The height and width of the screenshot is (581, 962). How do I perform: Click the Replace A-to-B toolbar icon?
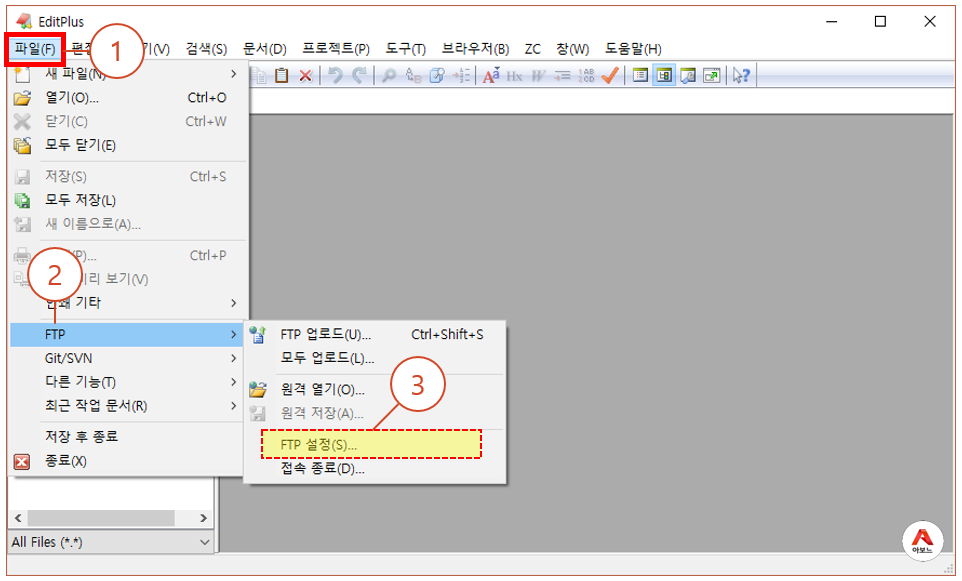[413, 75]
